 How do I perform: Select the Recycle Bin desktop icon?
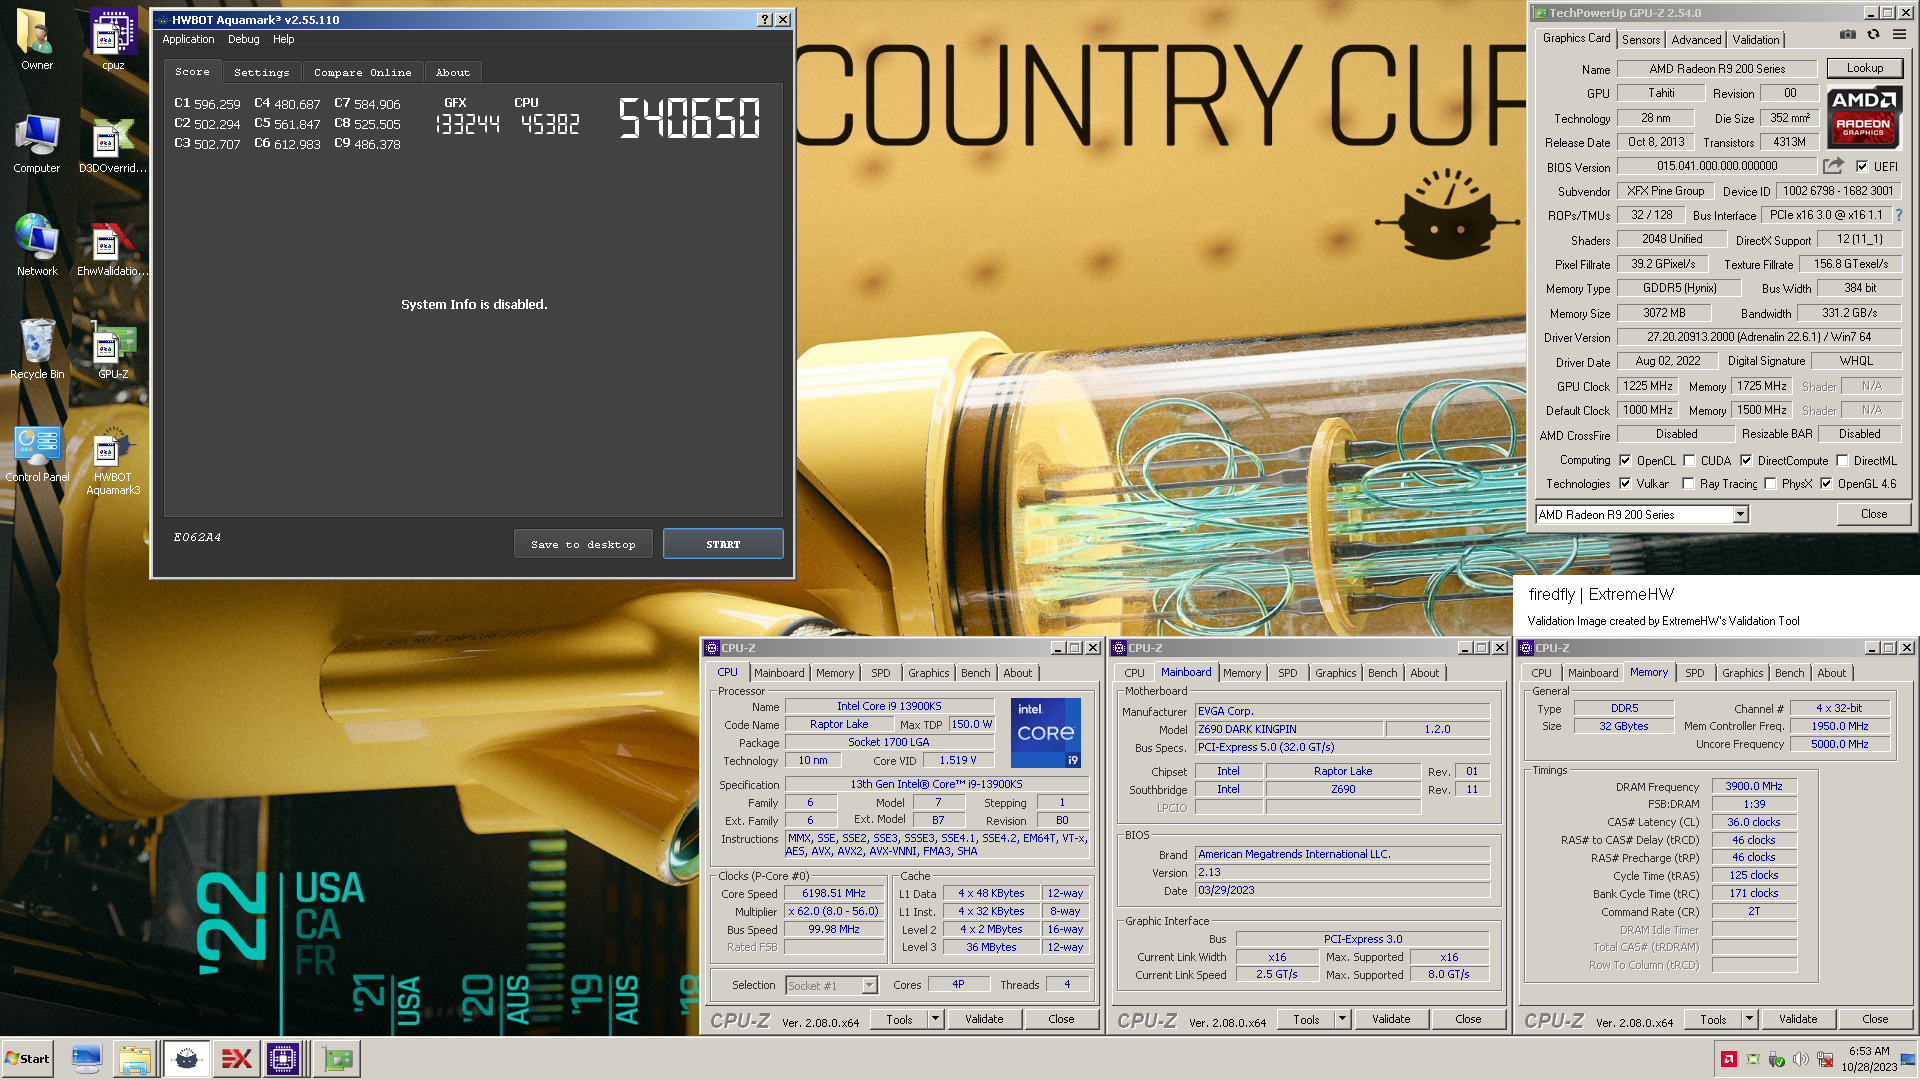(37, 349)
